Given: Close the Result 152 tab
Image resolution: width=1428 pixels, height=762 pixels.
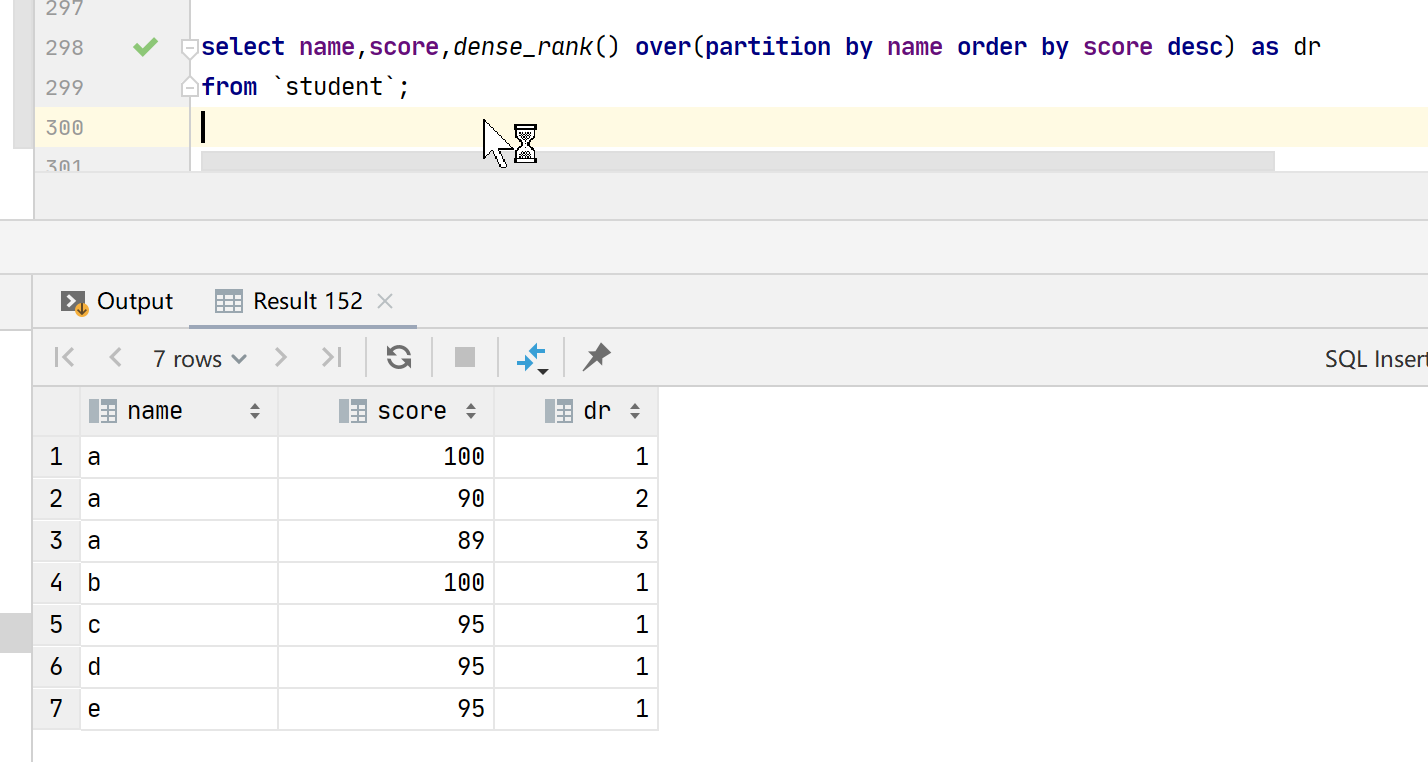Looking at the screenshot, I should [x=386, y=302].
